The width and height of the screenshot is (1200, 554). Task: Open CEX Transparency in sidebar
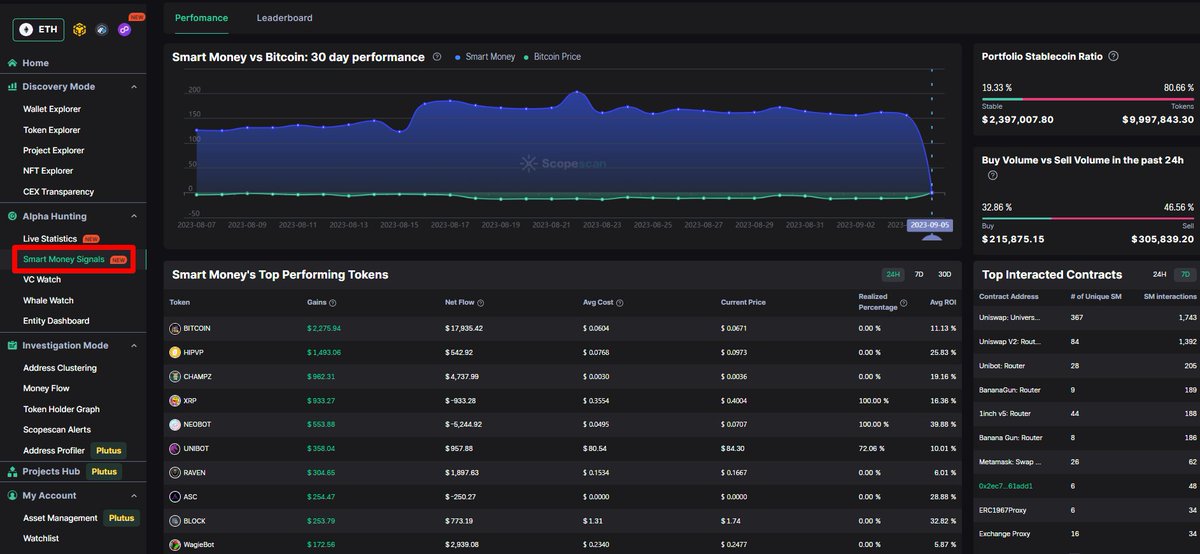tap(58, 192)
